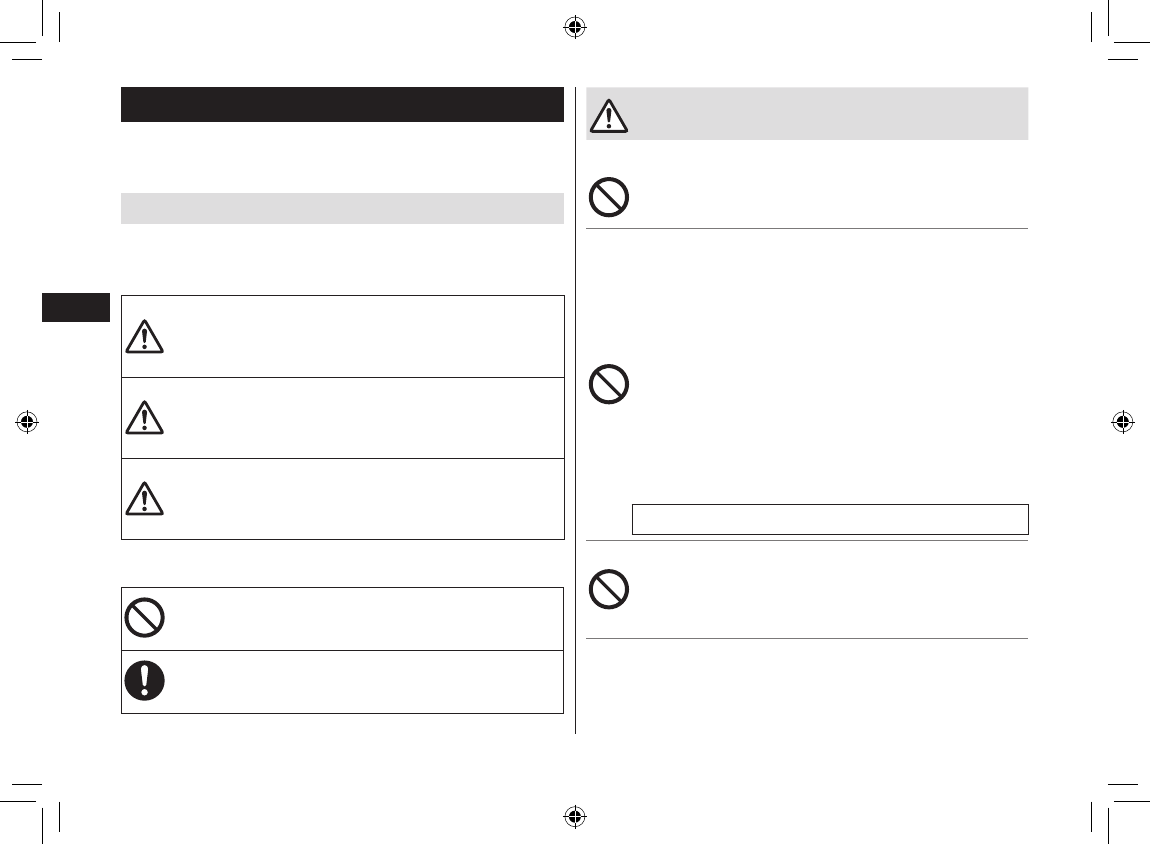Click inside the empty outlined box on the right page
The width and height of the screenshot is (1150, 844).
tap(830, 520)
